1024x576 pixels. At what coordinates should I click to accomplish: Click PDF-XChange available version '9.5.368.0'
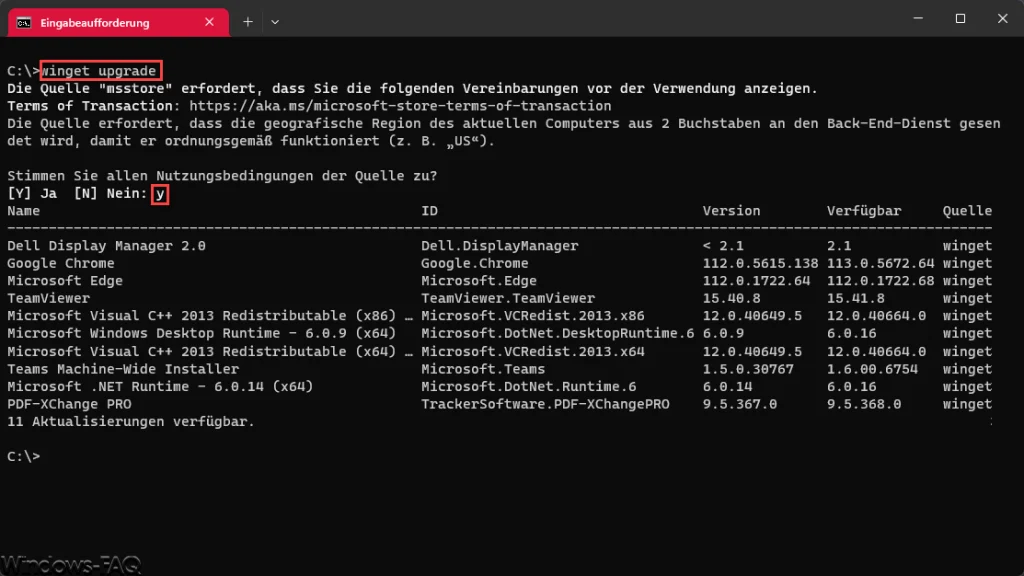[x=864, y=404]
